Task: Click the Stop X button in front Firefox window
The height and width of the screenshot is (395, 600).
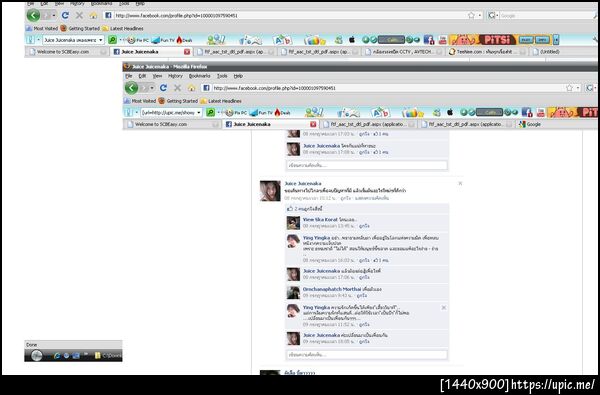Action: 178,88
